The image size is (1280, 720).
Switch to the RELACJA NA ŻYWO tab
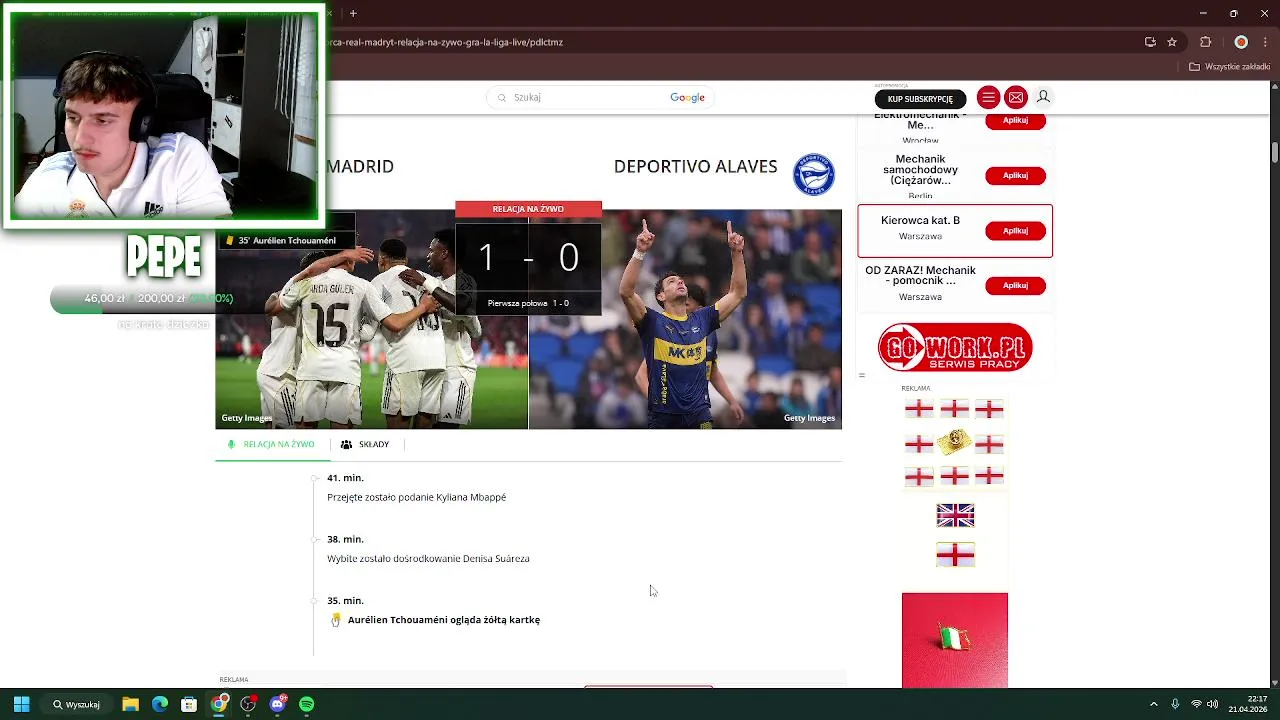(x=271, y=444)
